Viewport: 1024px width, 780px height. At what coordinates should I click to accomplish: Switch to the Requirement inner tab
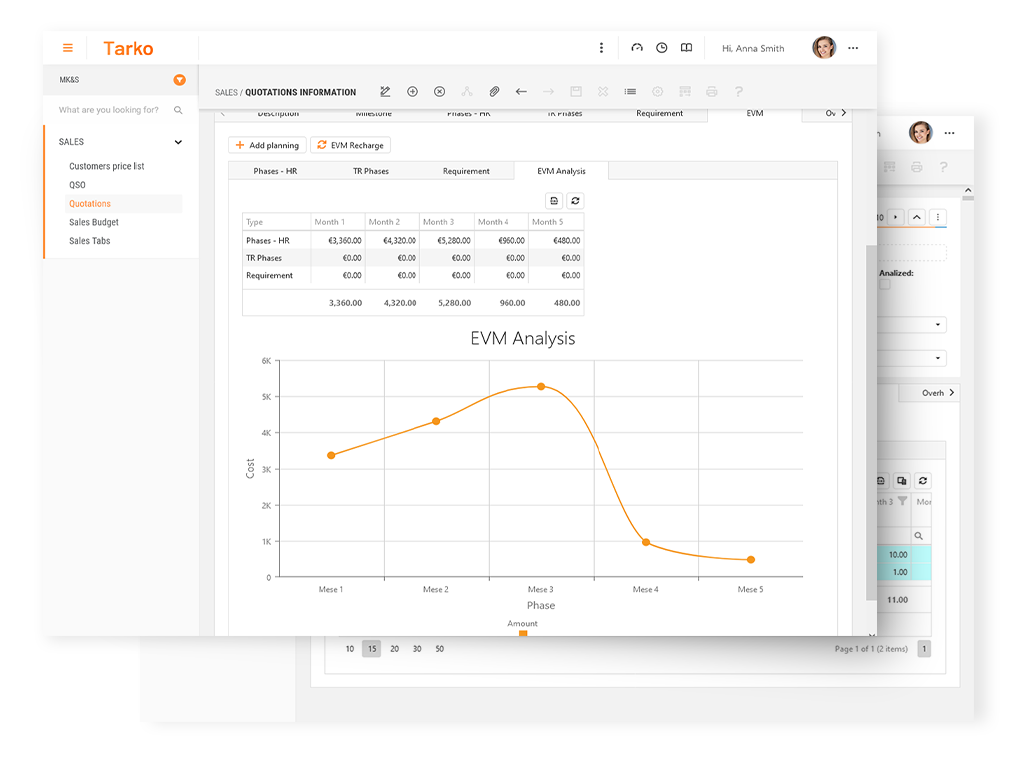click(466, 171)
